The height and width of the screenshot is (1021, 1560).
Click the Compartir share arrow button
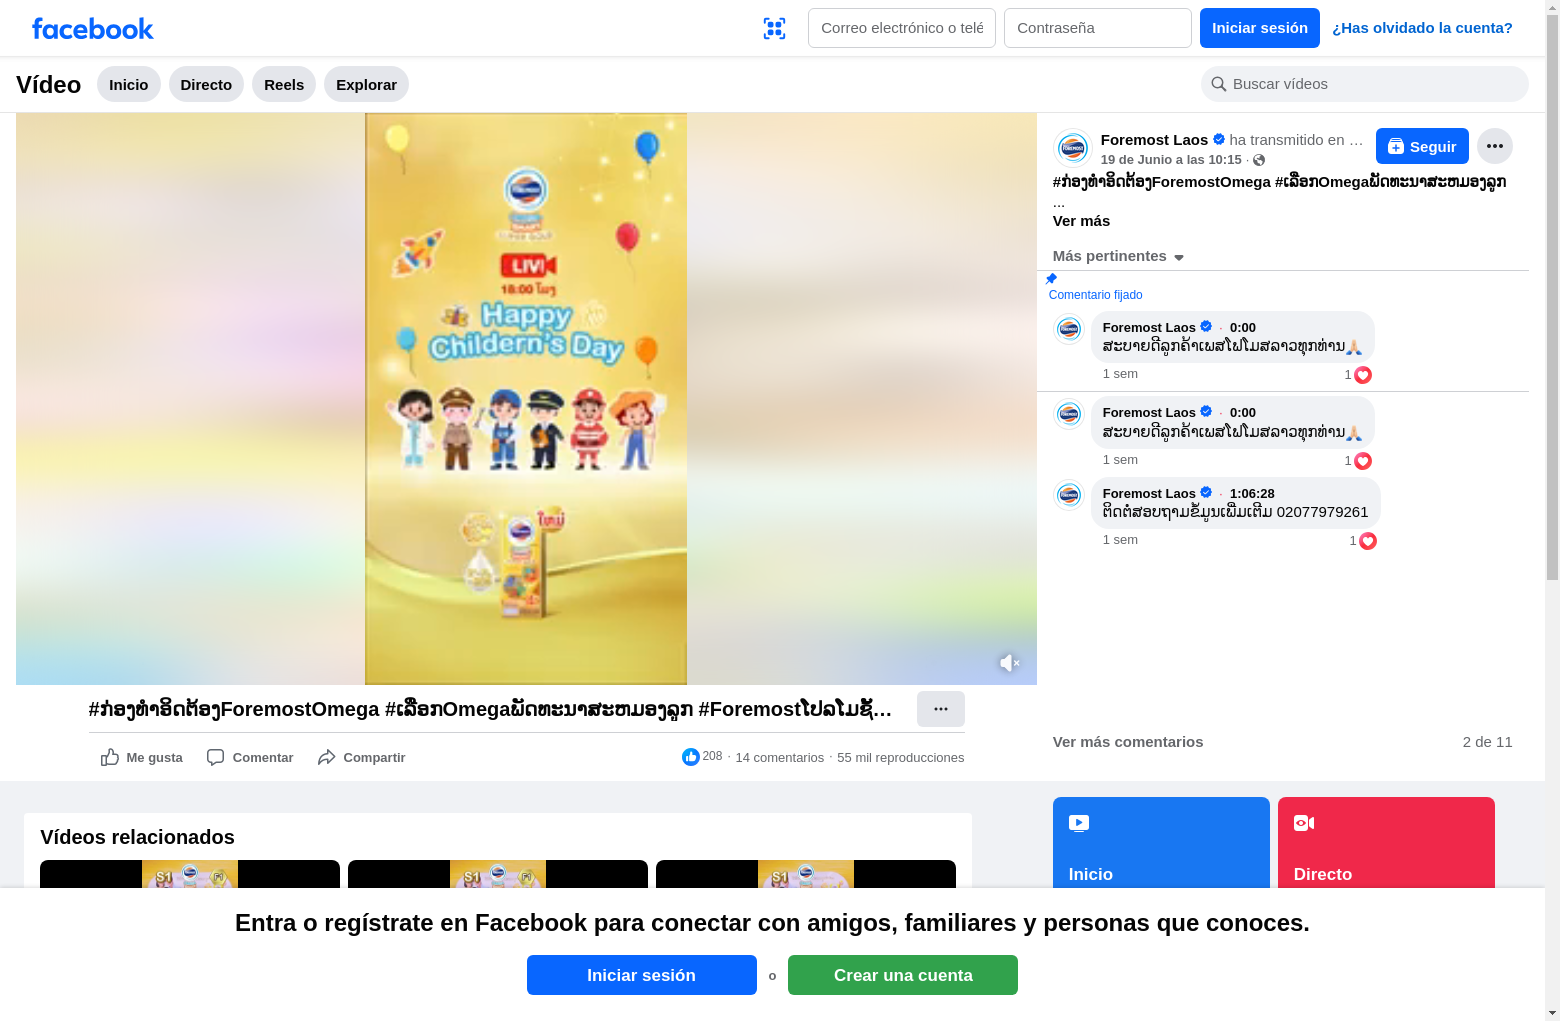(x=361, y=757)
